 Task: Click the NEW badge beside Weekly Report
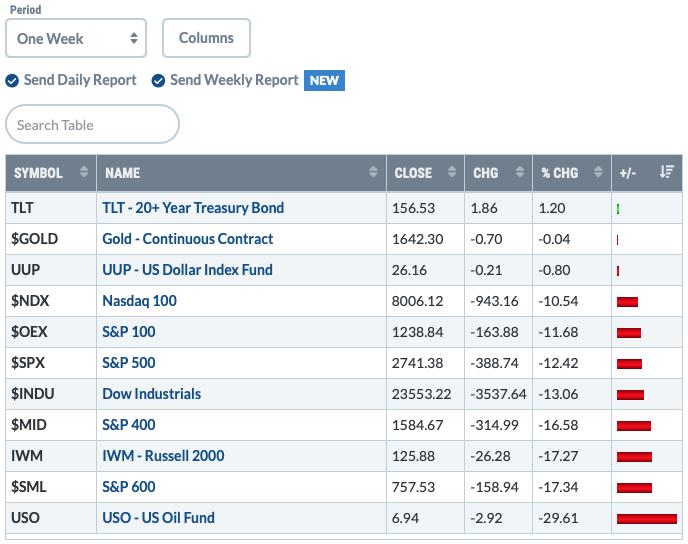(x=324, y=81)
